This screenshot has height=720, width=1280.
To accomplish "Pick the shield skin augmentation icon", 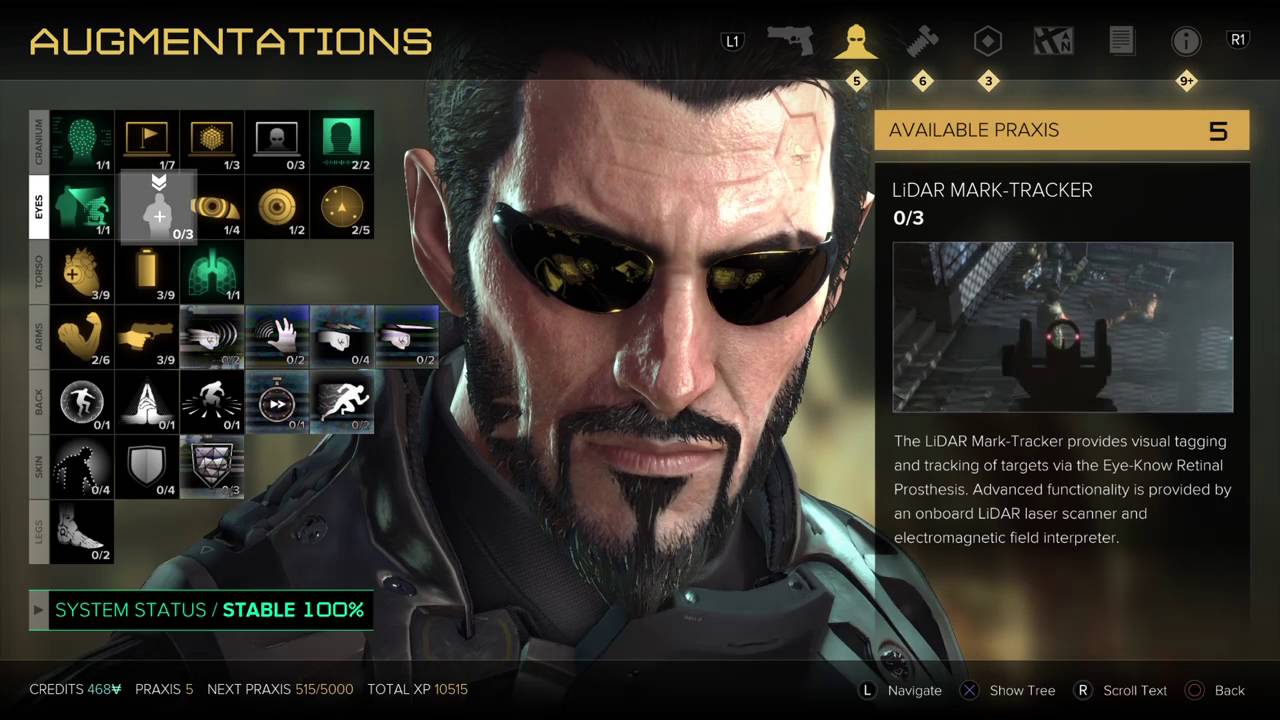I will point(146,467).
